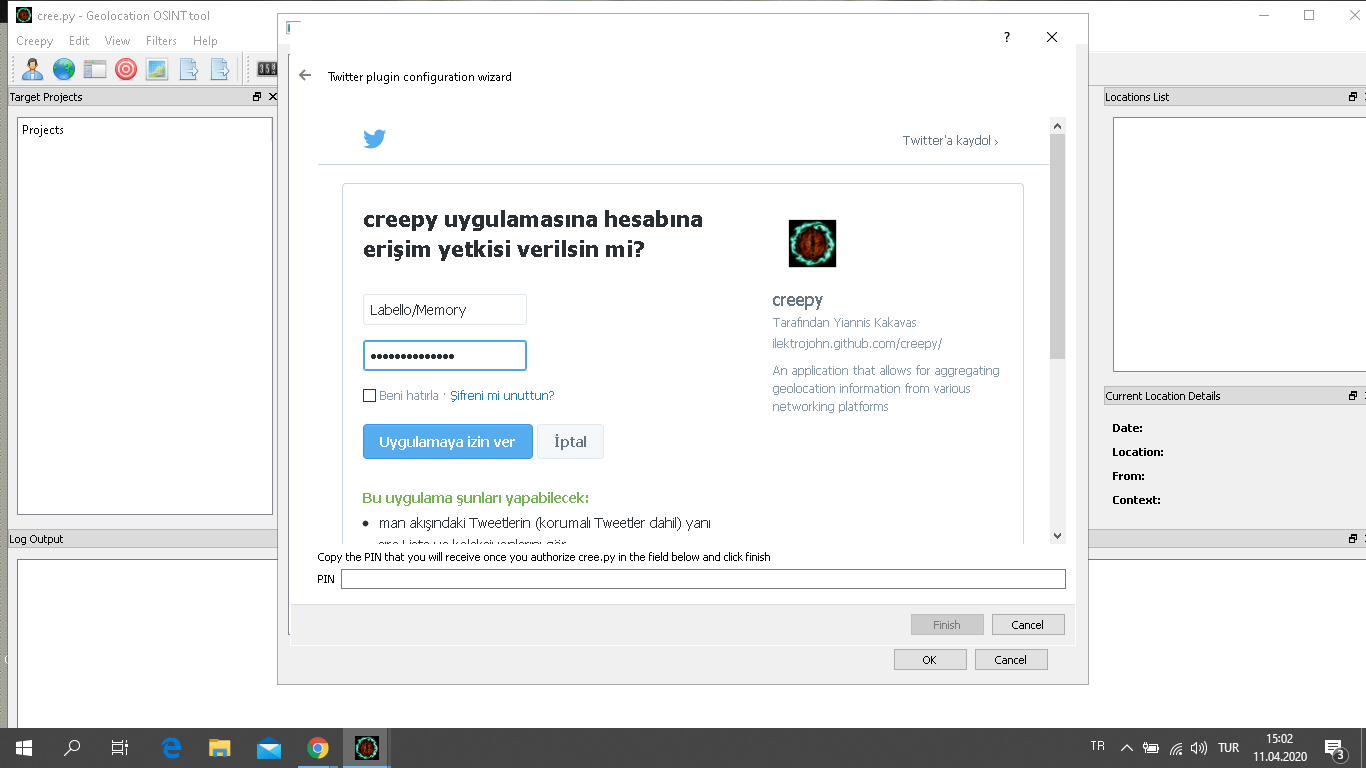Click the second document export arrow icon
This screenshot has width=1366, height=768.
tap(219, 69)
